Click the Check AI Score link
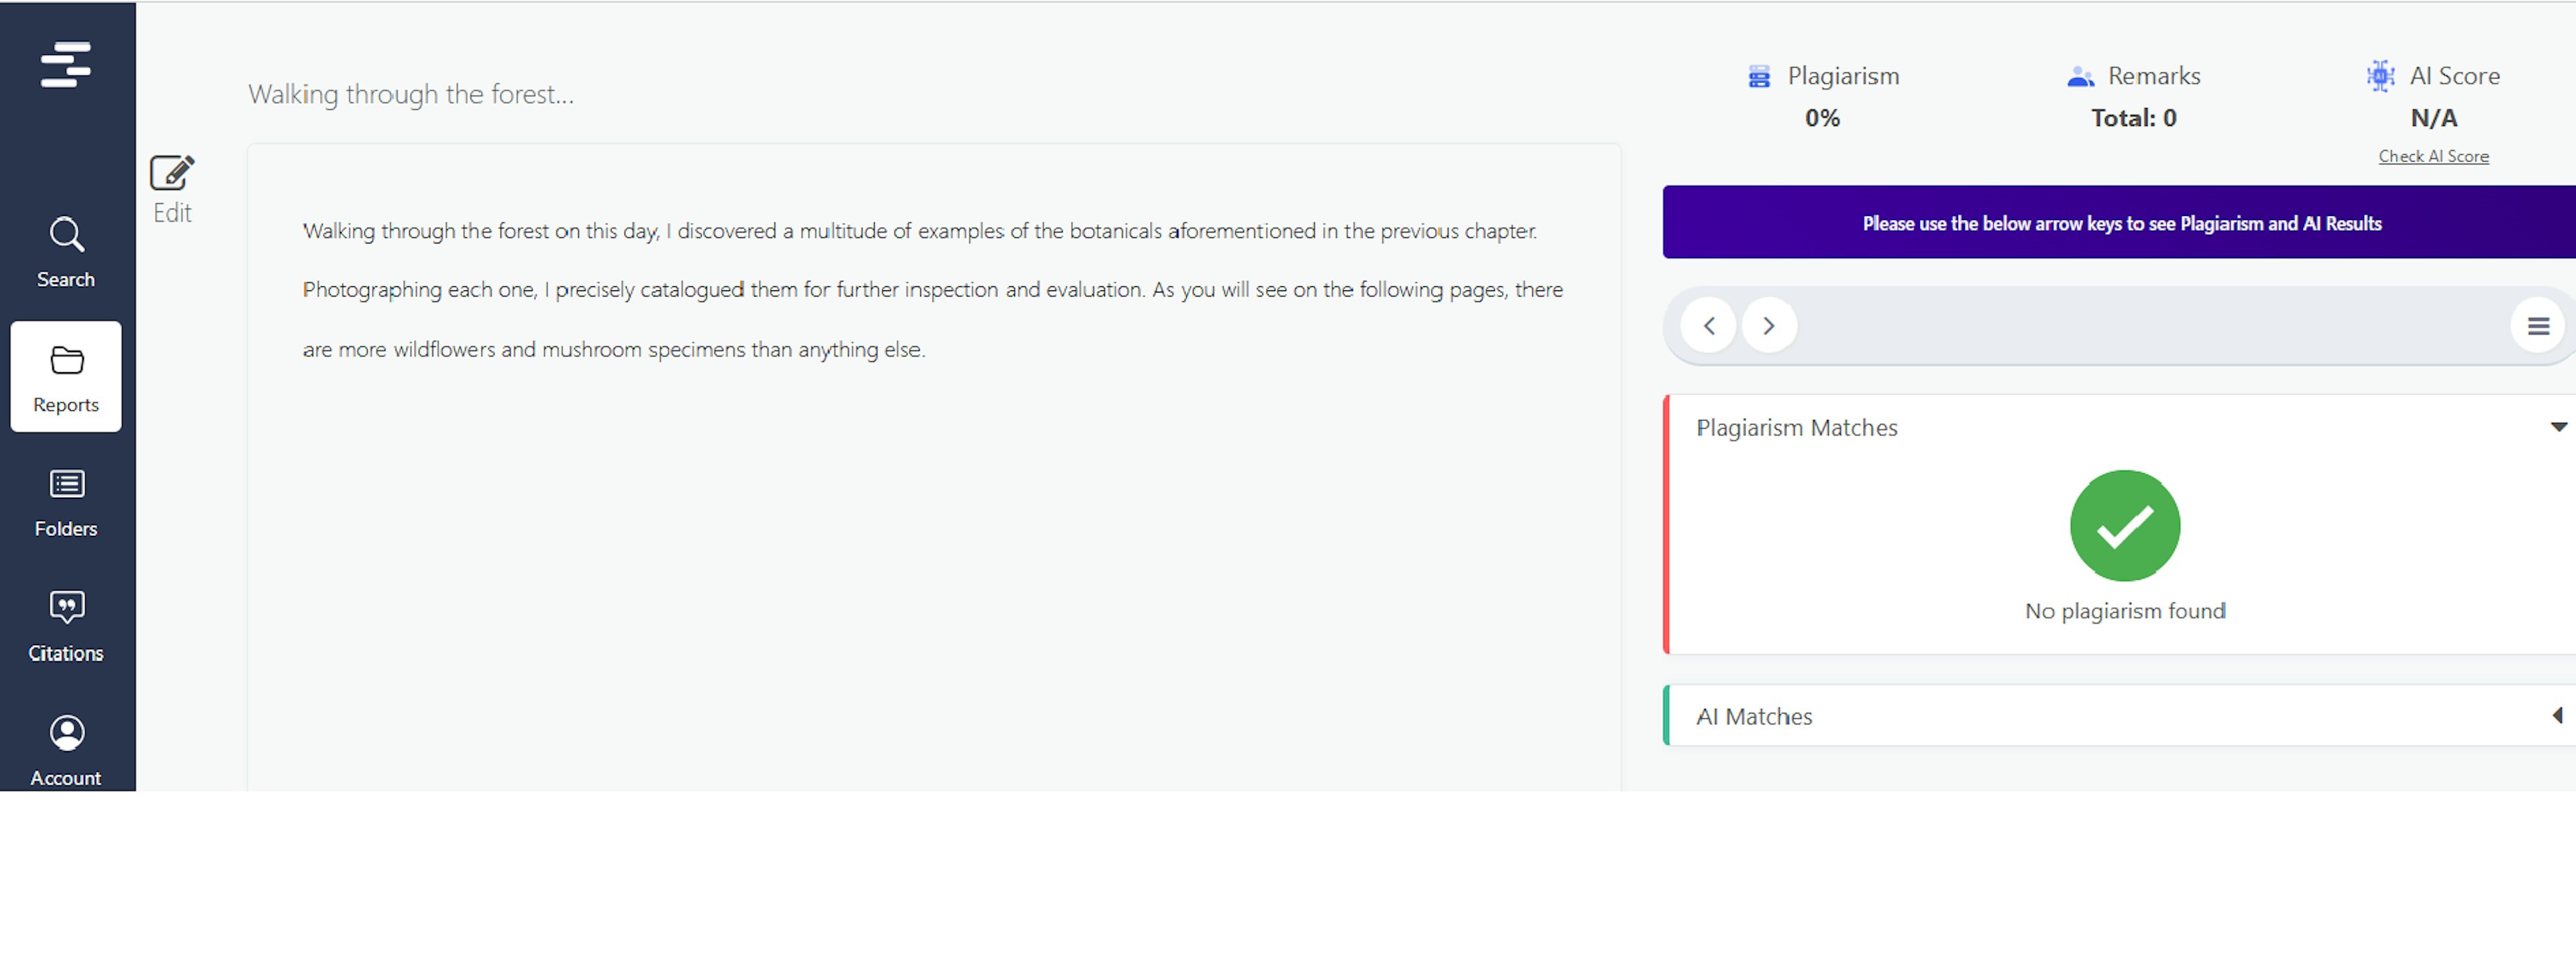This screenshot has width=2576, height=955. [x=2433, y=157]
